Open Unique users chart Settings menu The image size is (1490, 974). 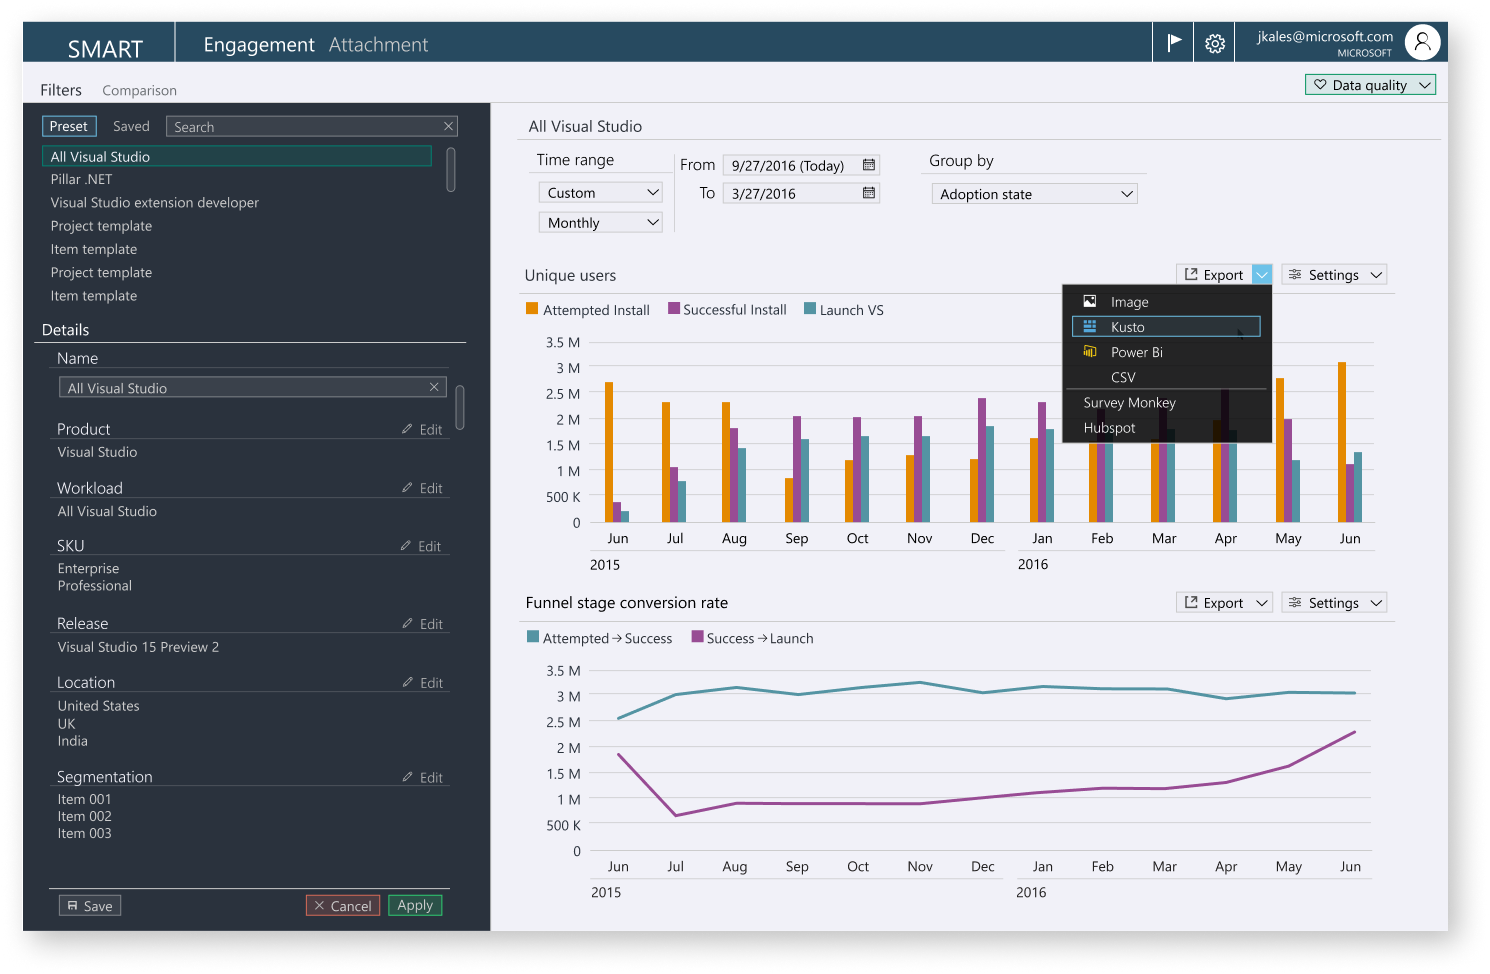(1334, 274)
